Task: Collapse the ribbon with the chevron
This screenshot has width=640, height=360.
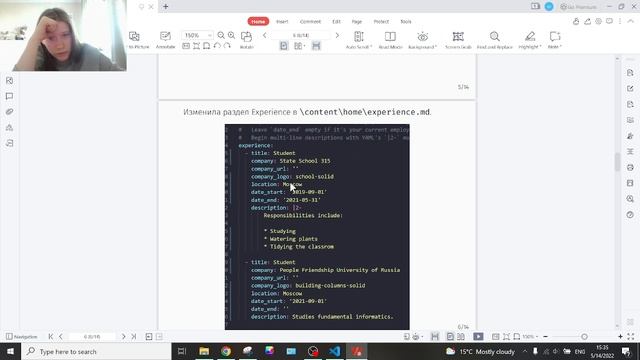Action: click(x=631, y=21)
